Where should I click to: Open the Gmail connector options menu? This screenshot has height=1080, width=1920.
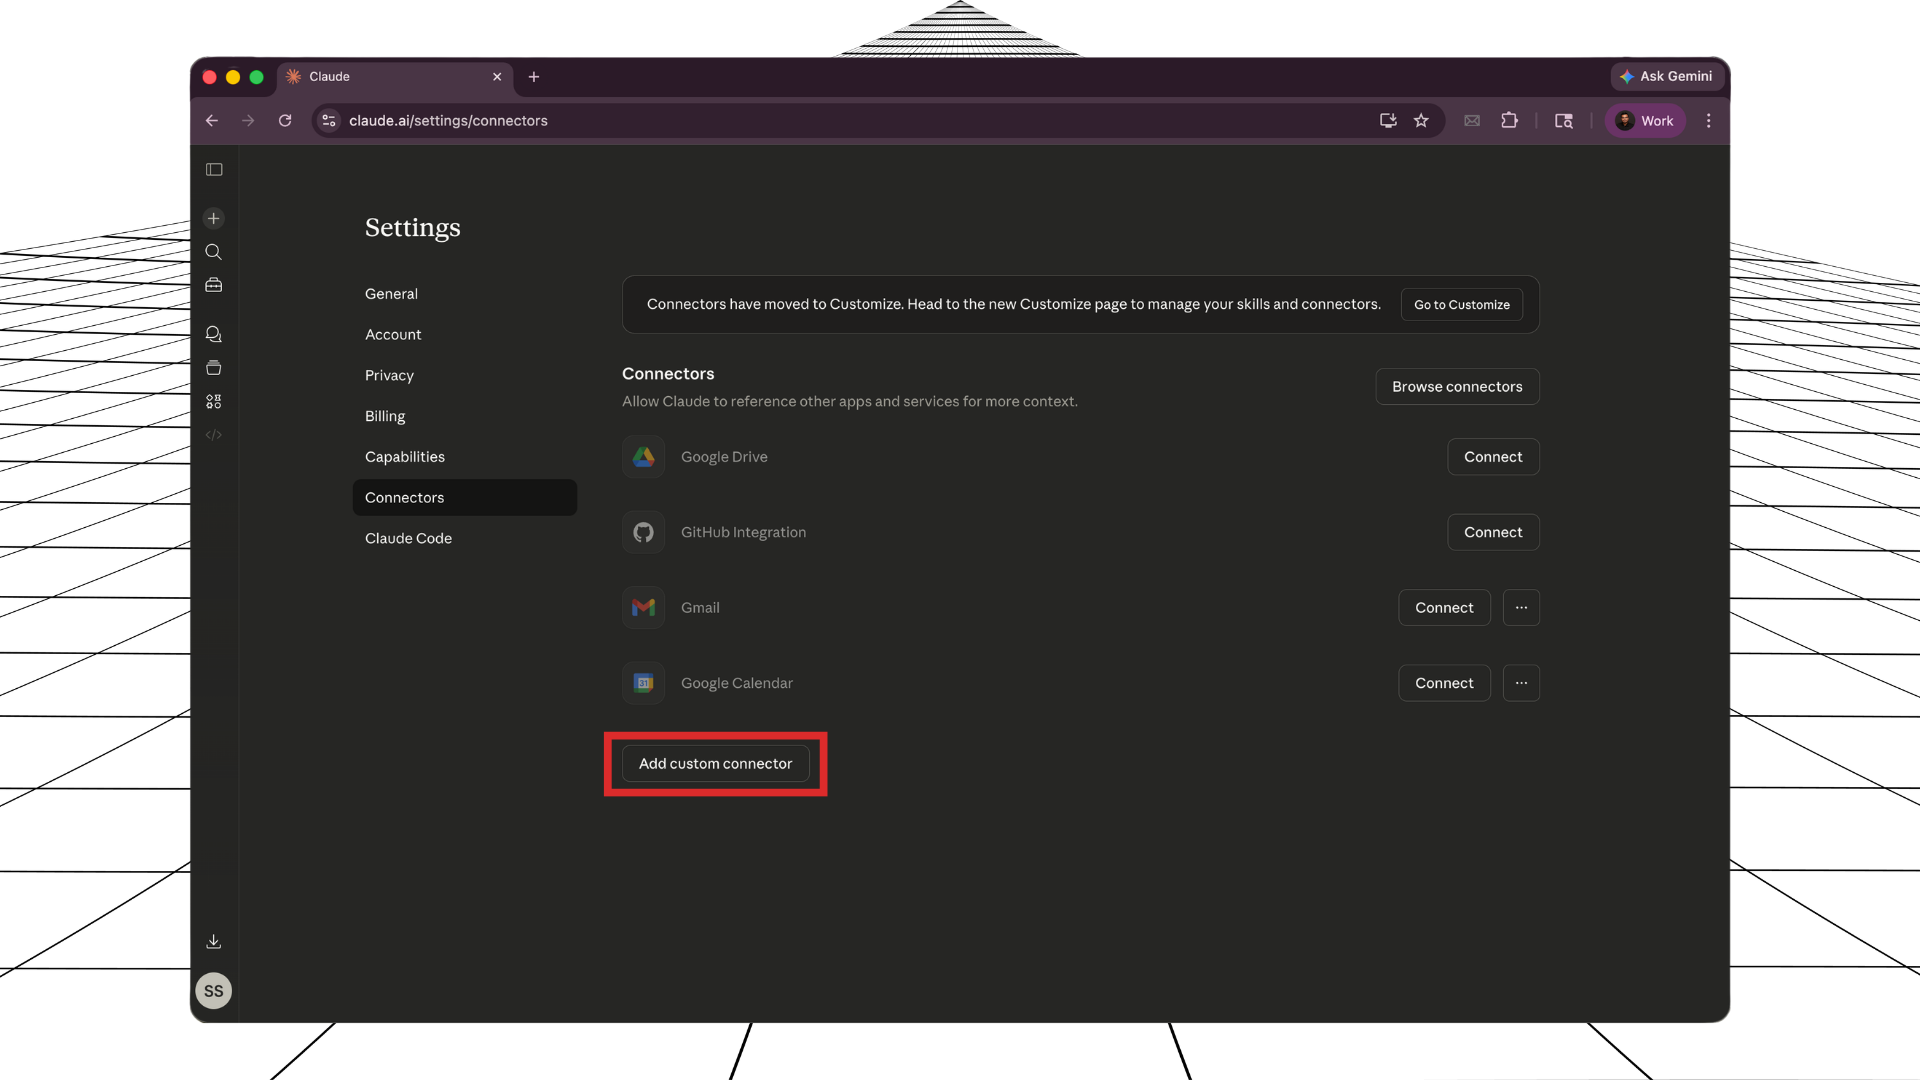click(x=1521, y=607)
